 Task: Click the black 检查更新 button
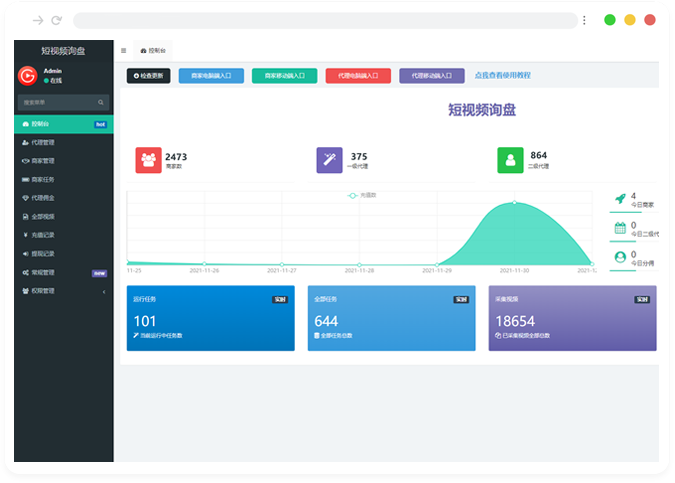click(x=149, y=75)
